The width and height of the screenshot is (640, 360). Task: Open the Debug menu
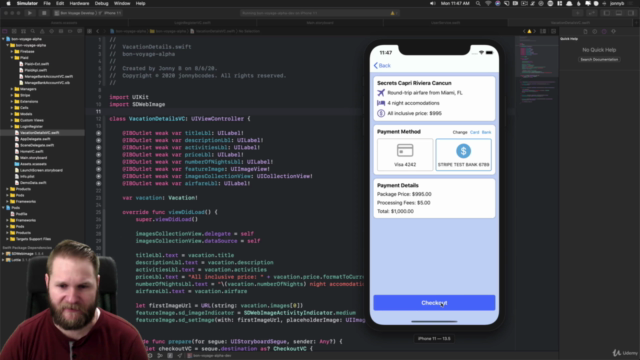[x=101, y=3]
